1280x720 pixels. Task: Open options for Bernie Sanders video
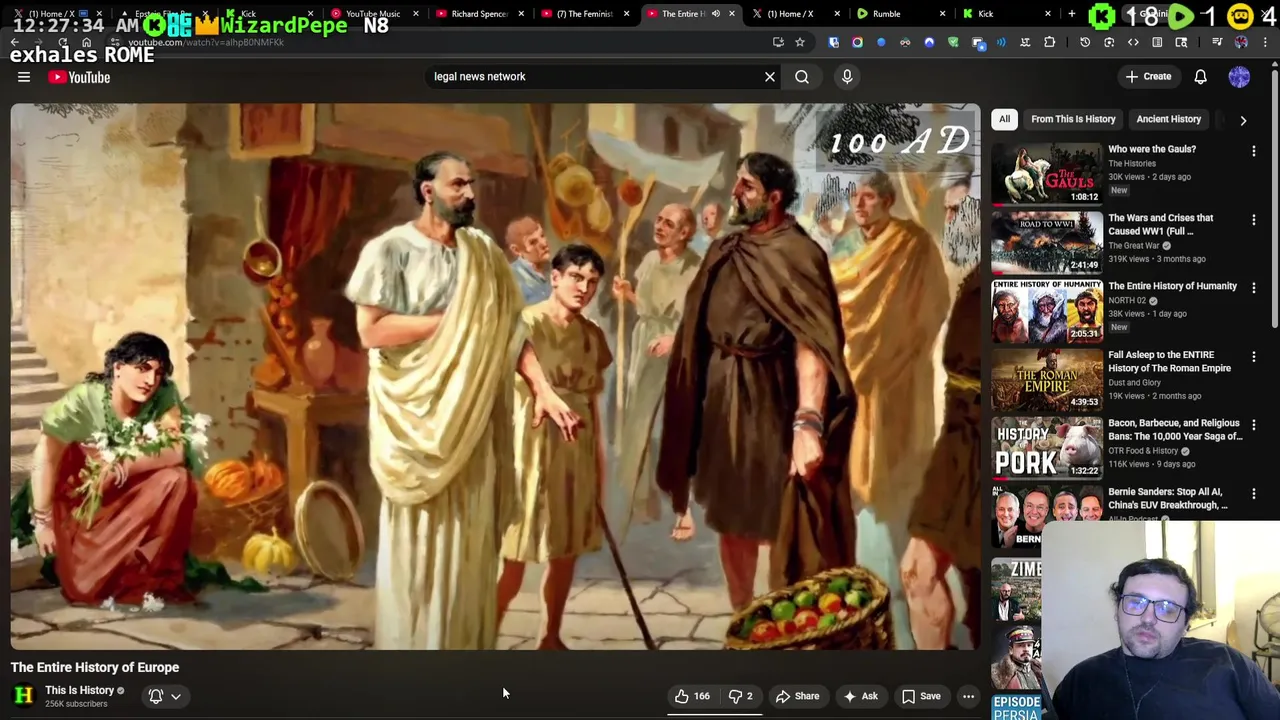tap(1254, 493)
